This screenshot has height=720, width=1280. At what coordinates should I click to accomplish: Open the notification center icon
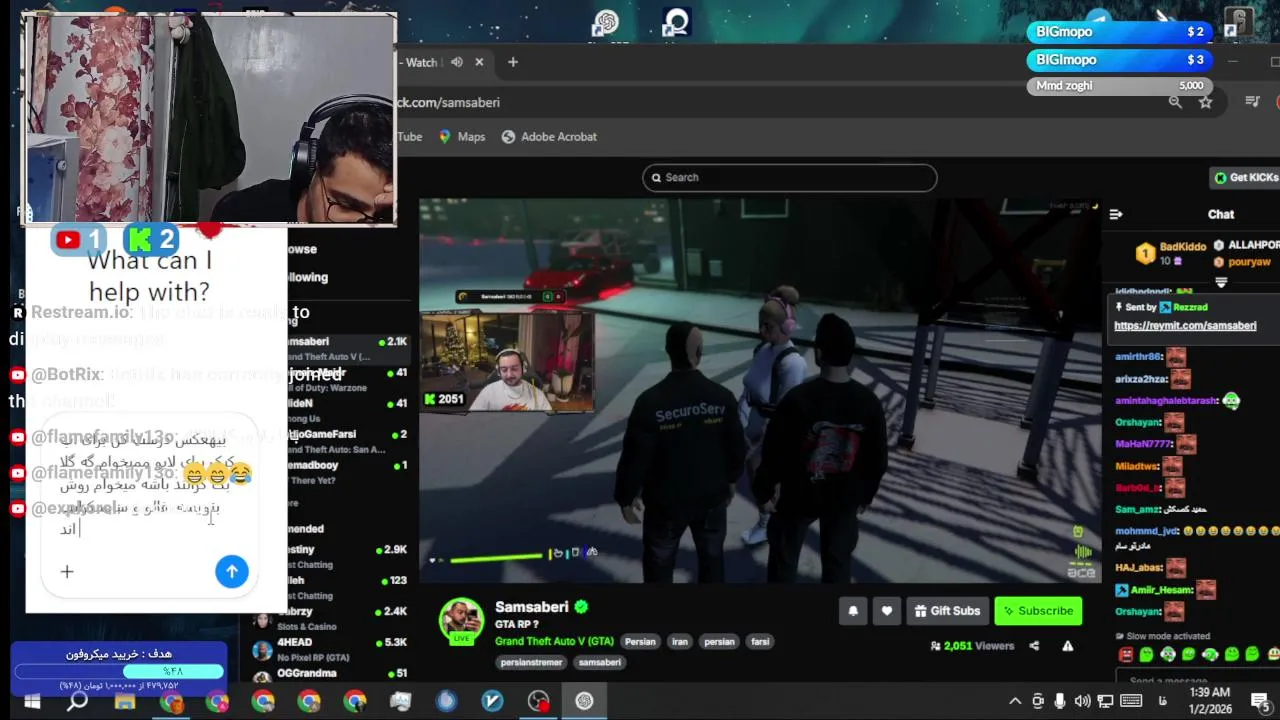tap(1260, 701)
